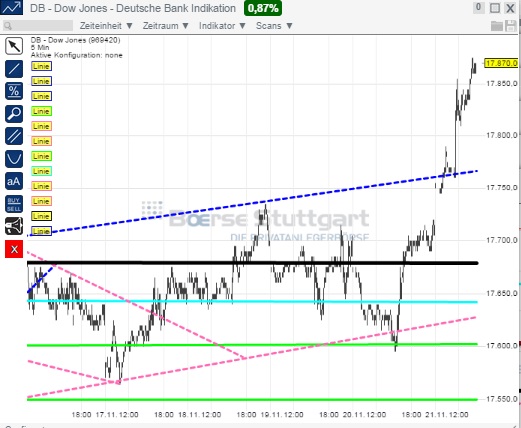This screenshot has height=428, width=521.
Task: Click the last Linie label at list bottom
Action: [41, 231]
